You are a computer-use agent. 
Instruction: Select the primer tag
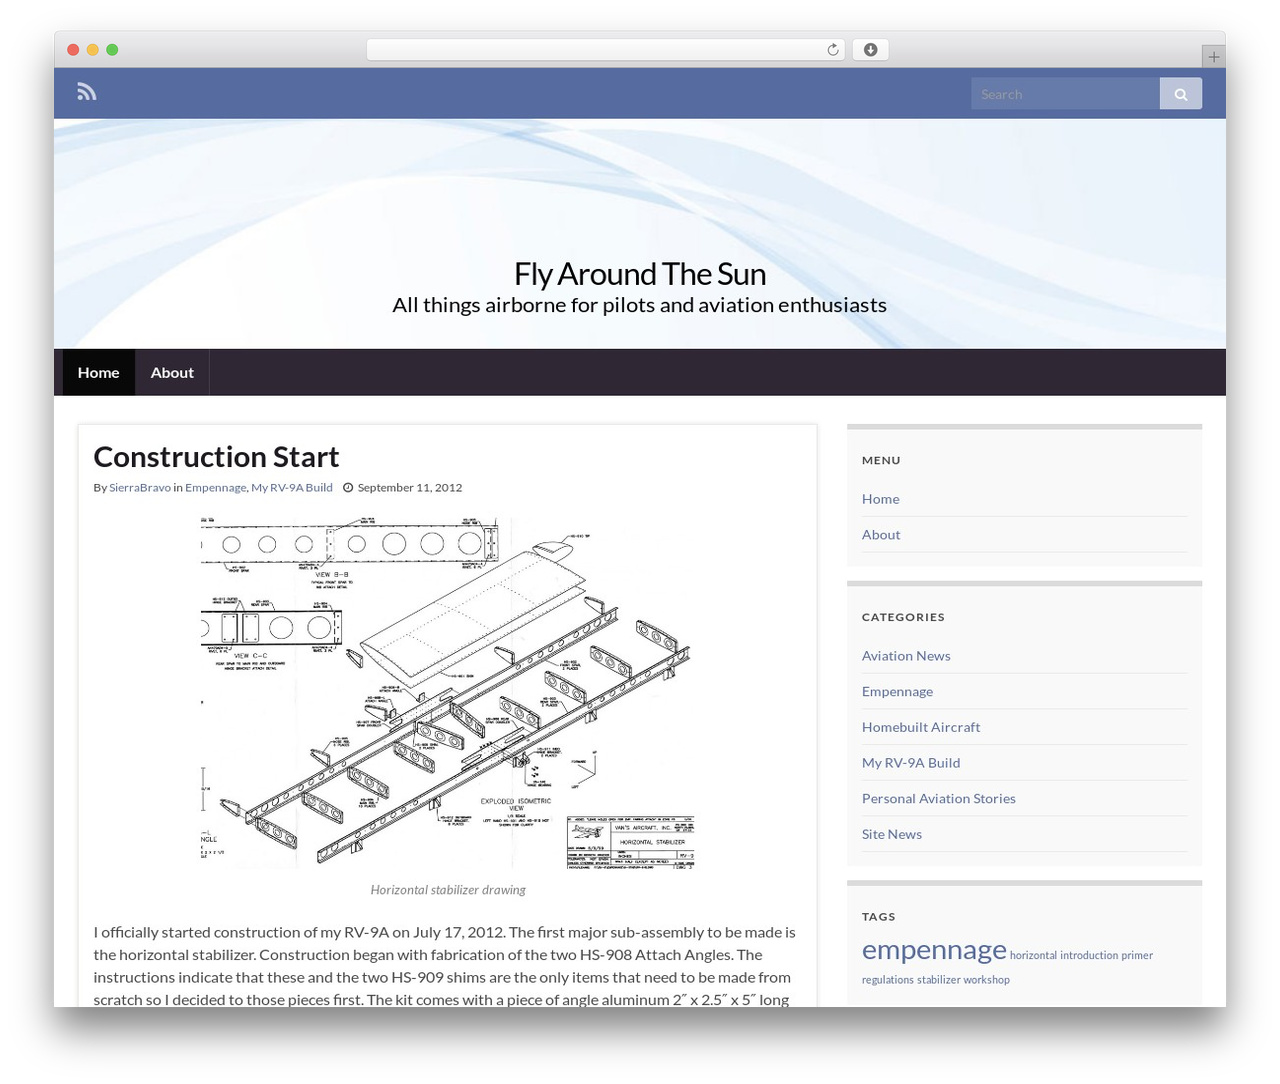tap(1137, 955)
